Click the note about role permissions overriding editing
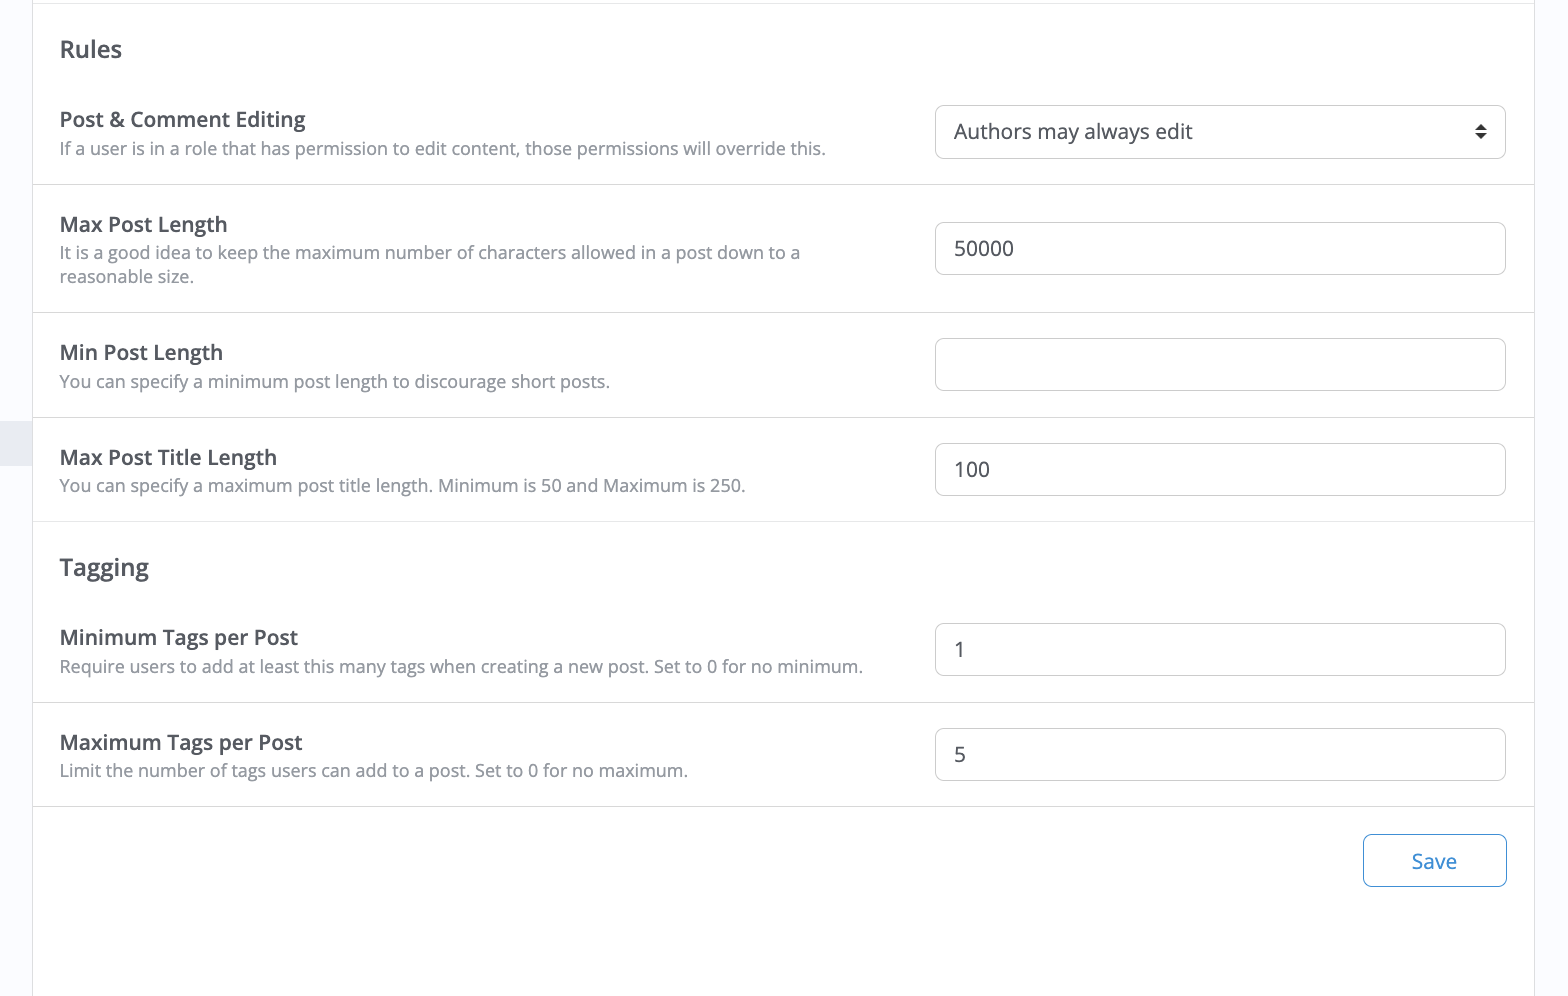The height and width of the screenshot is (996, 1568). click(x=442, y=149)
